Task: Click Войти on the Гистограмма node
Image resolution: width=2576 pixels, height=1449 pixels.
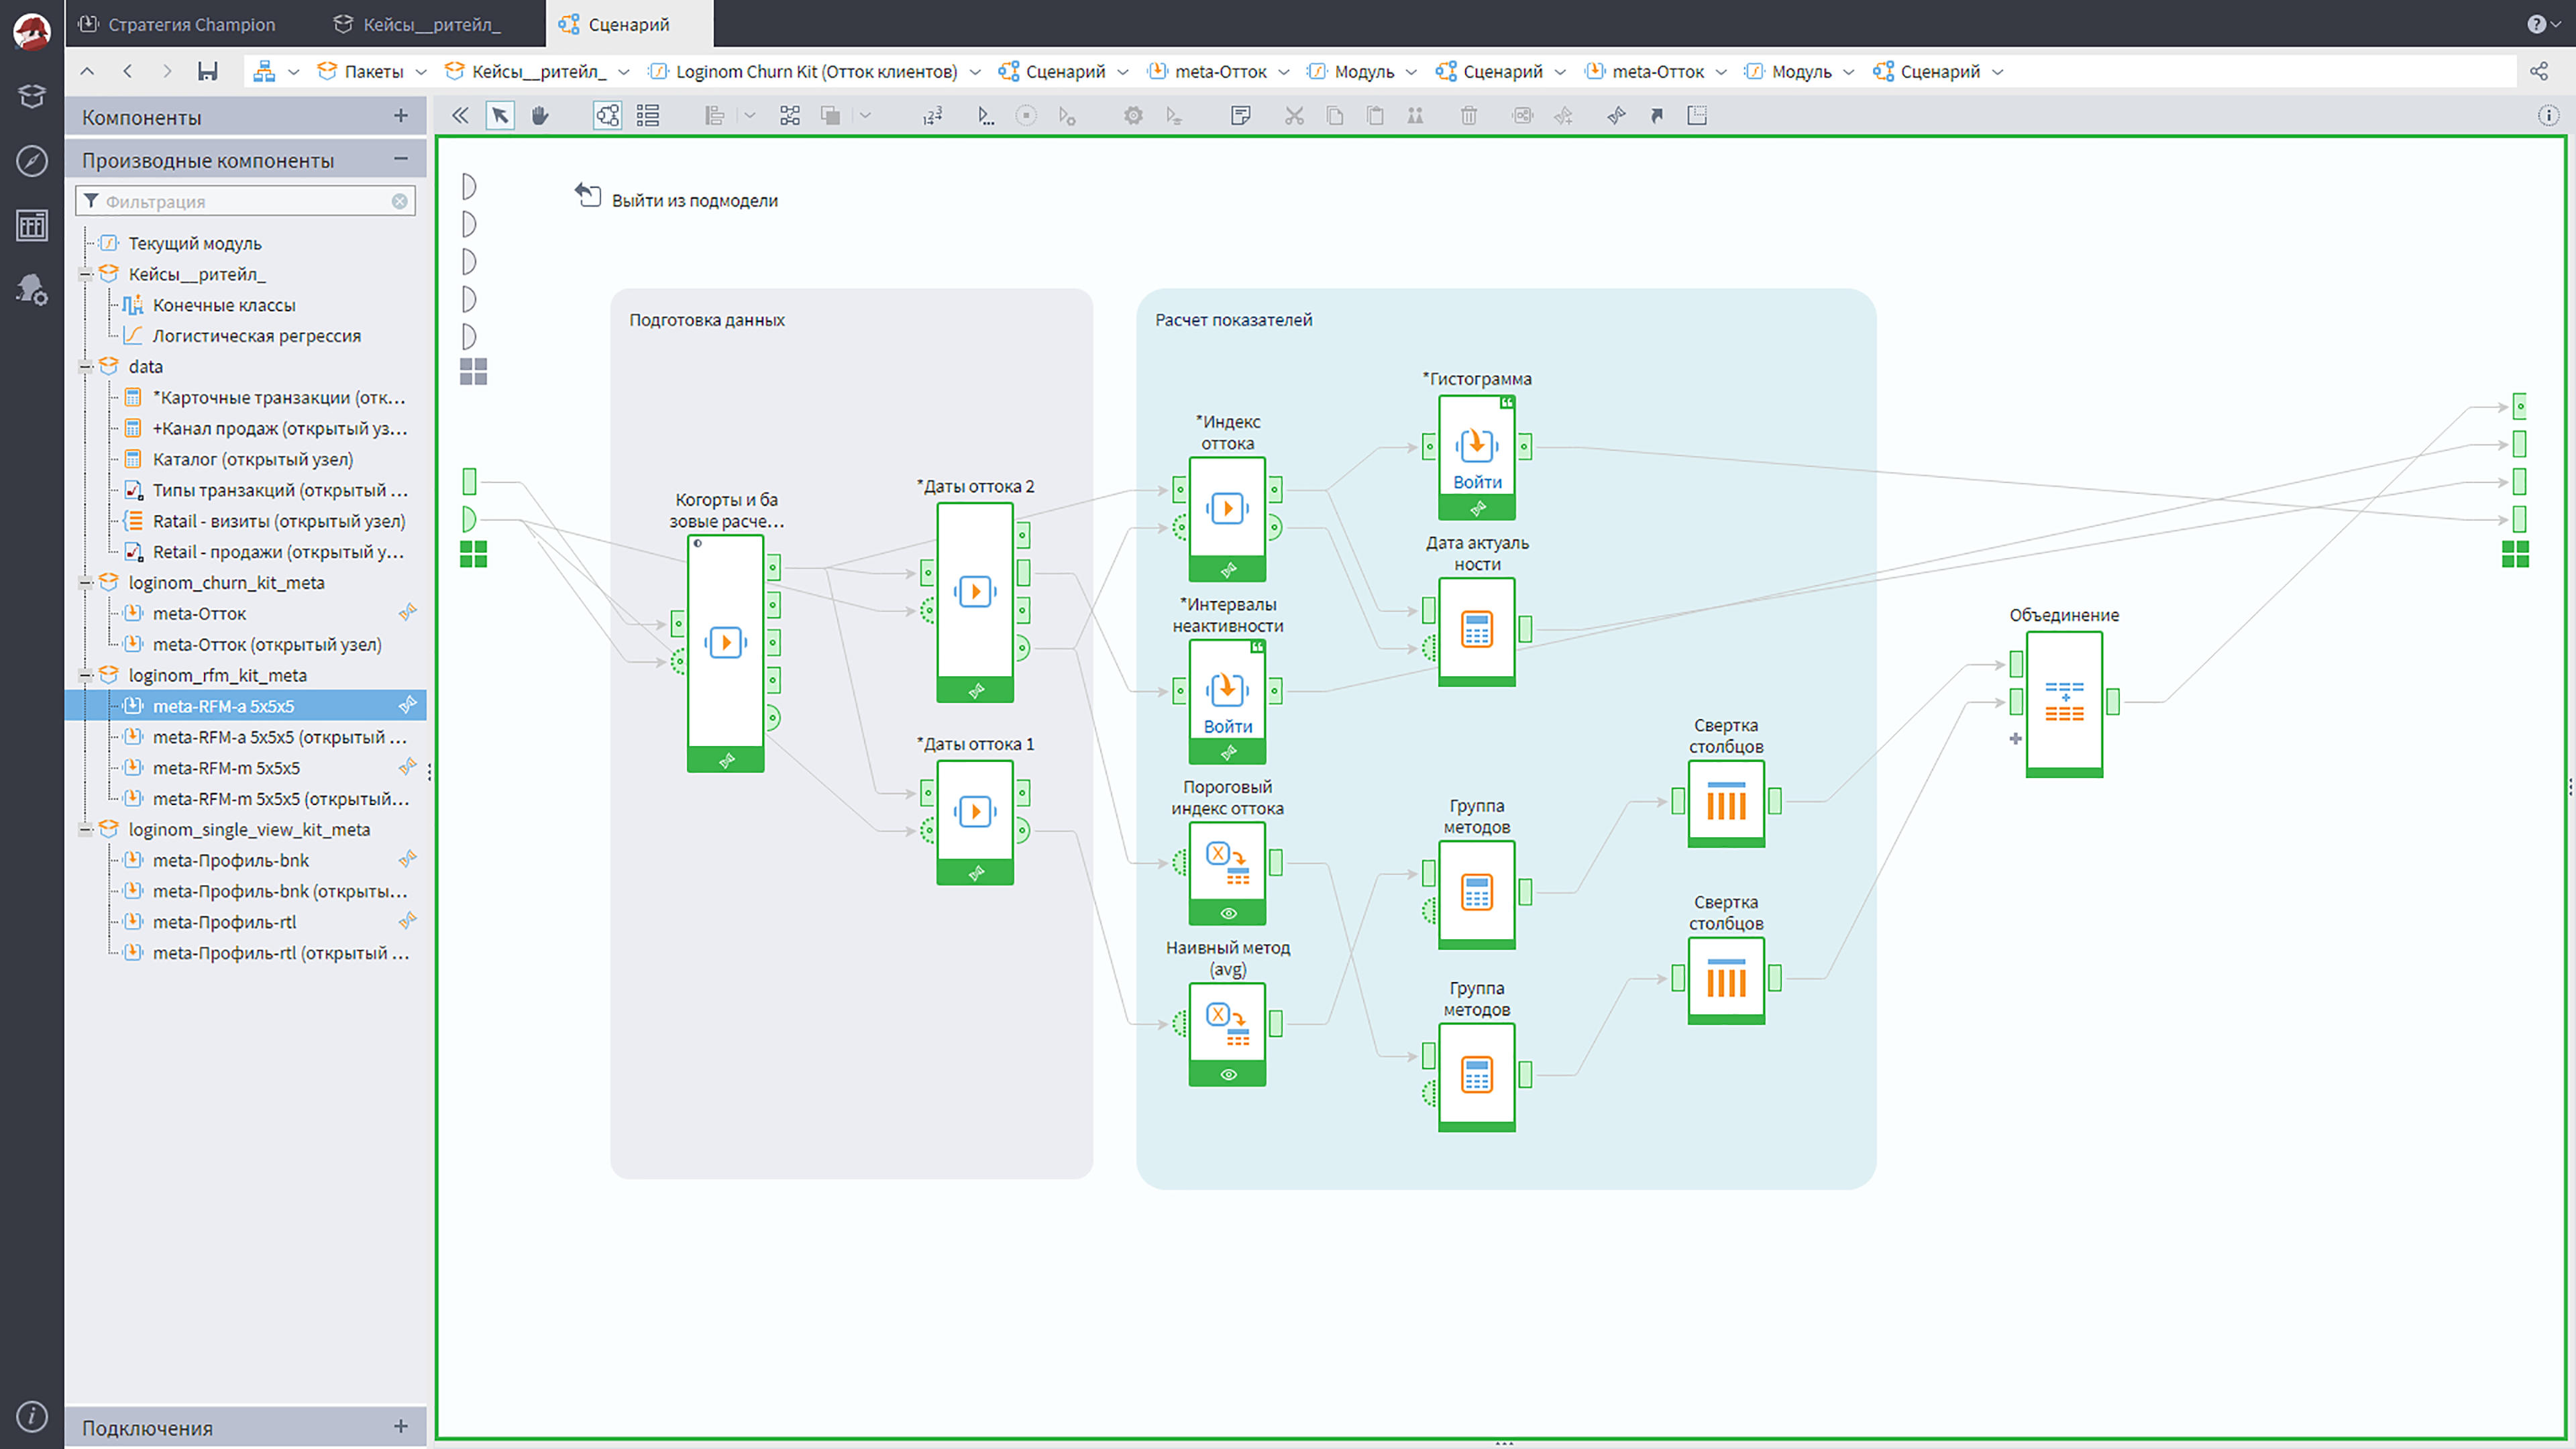Action: pyautogui.click(x=1477, y=482)
